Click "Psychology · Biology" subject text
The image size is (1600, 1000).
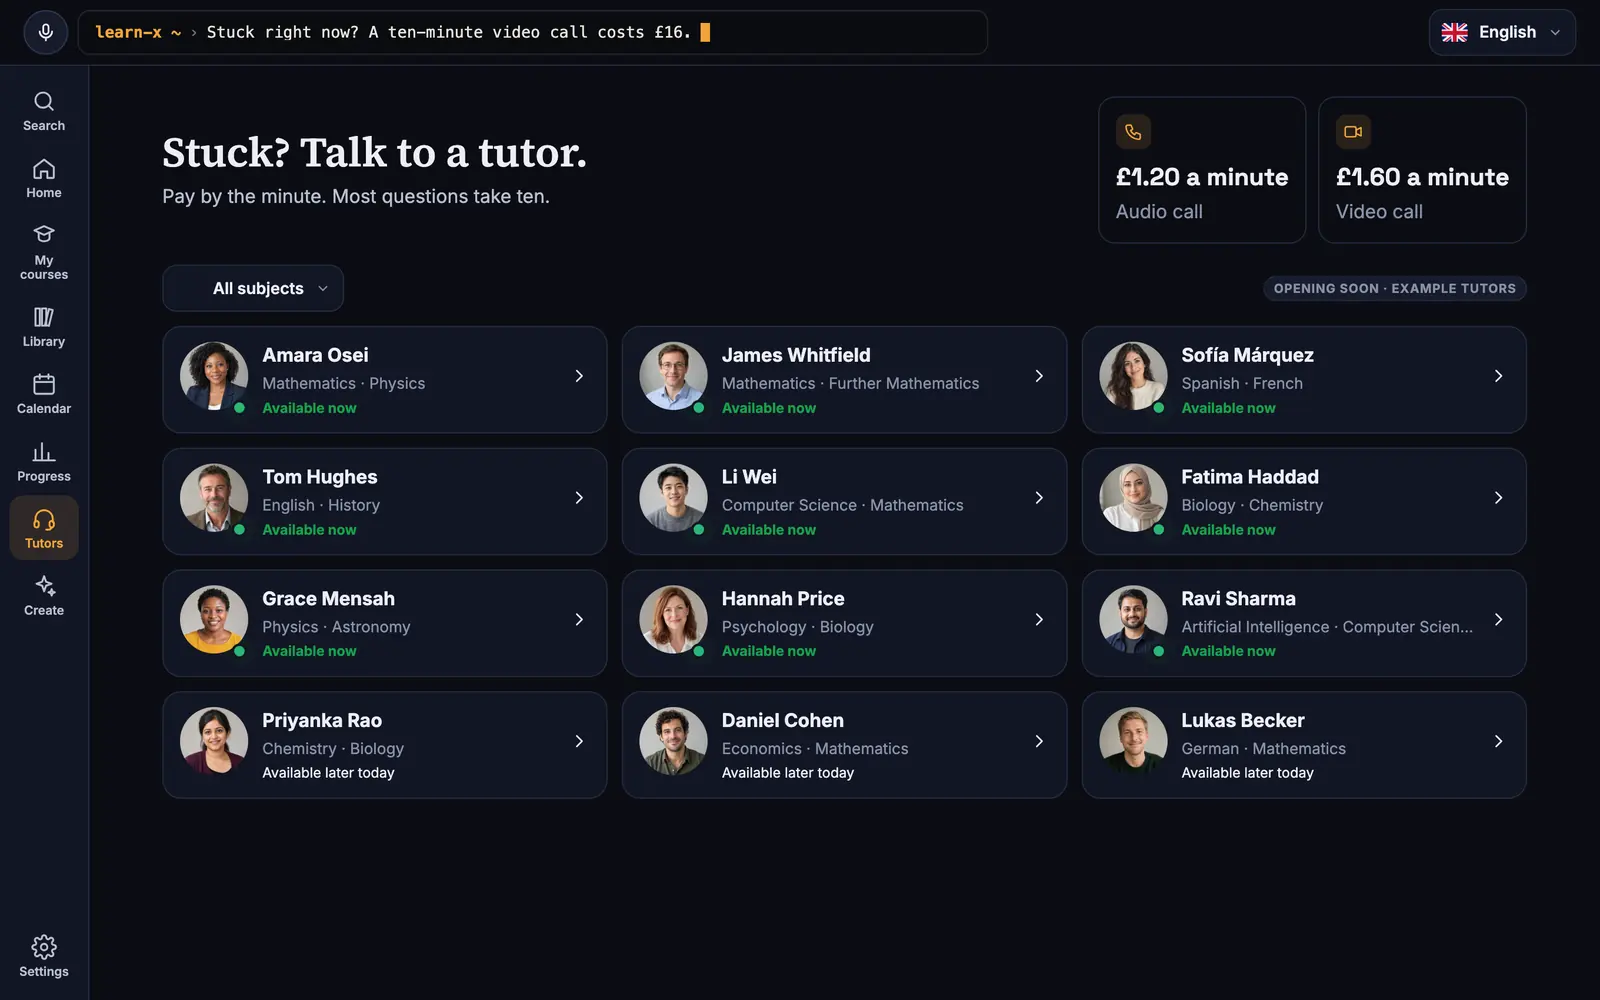point(798,627)
